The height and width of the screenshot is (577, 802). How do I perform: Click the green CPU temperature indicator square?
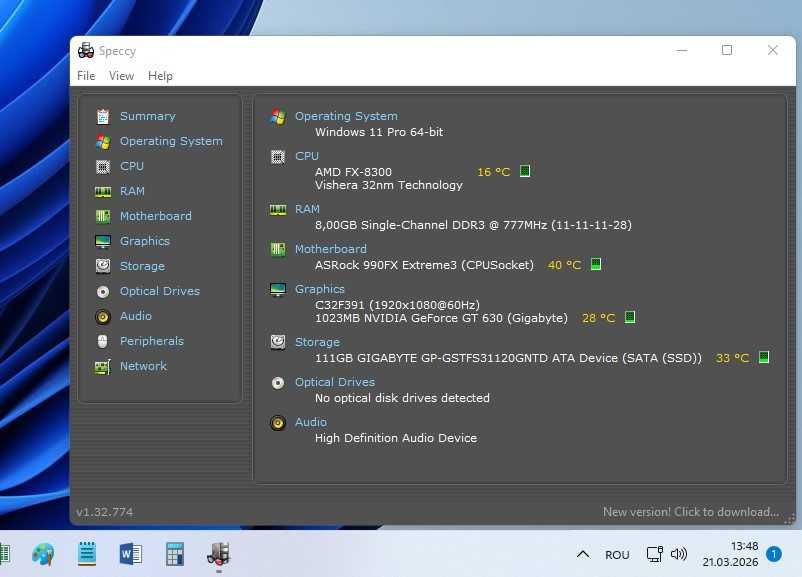525,171
